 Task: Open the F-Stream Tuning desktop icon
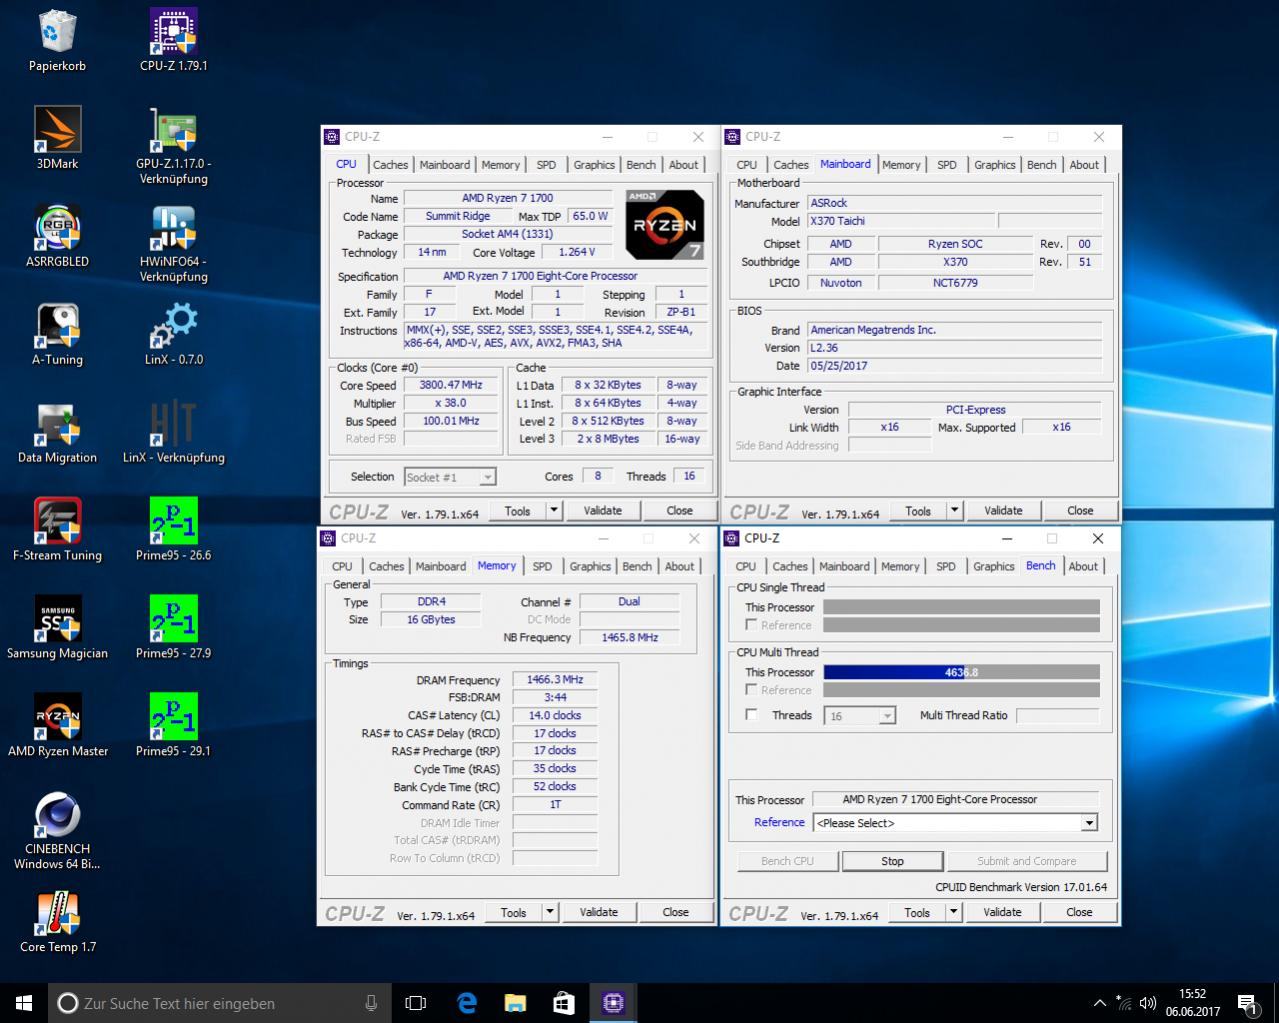point(57,530)
